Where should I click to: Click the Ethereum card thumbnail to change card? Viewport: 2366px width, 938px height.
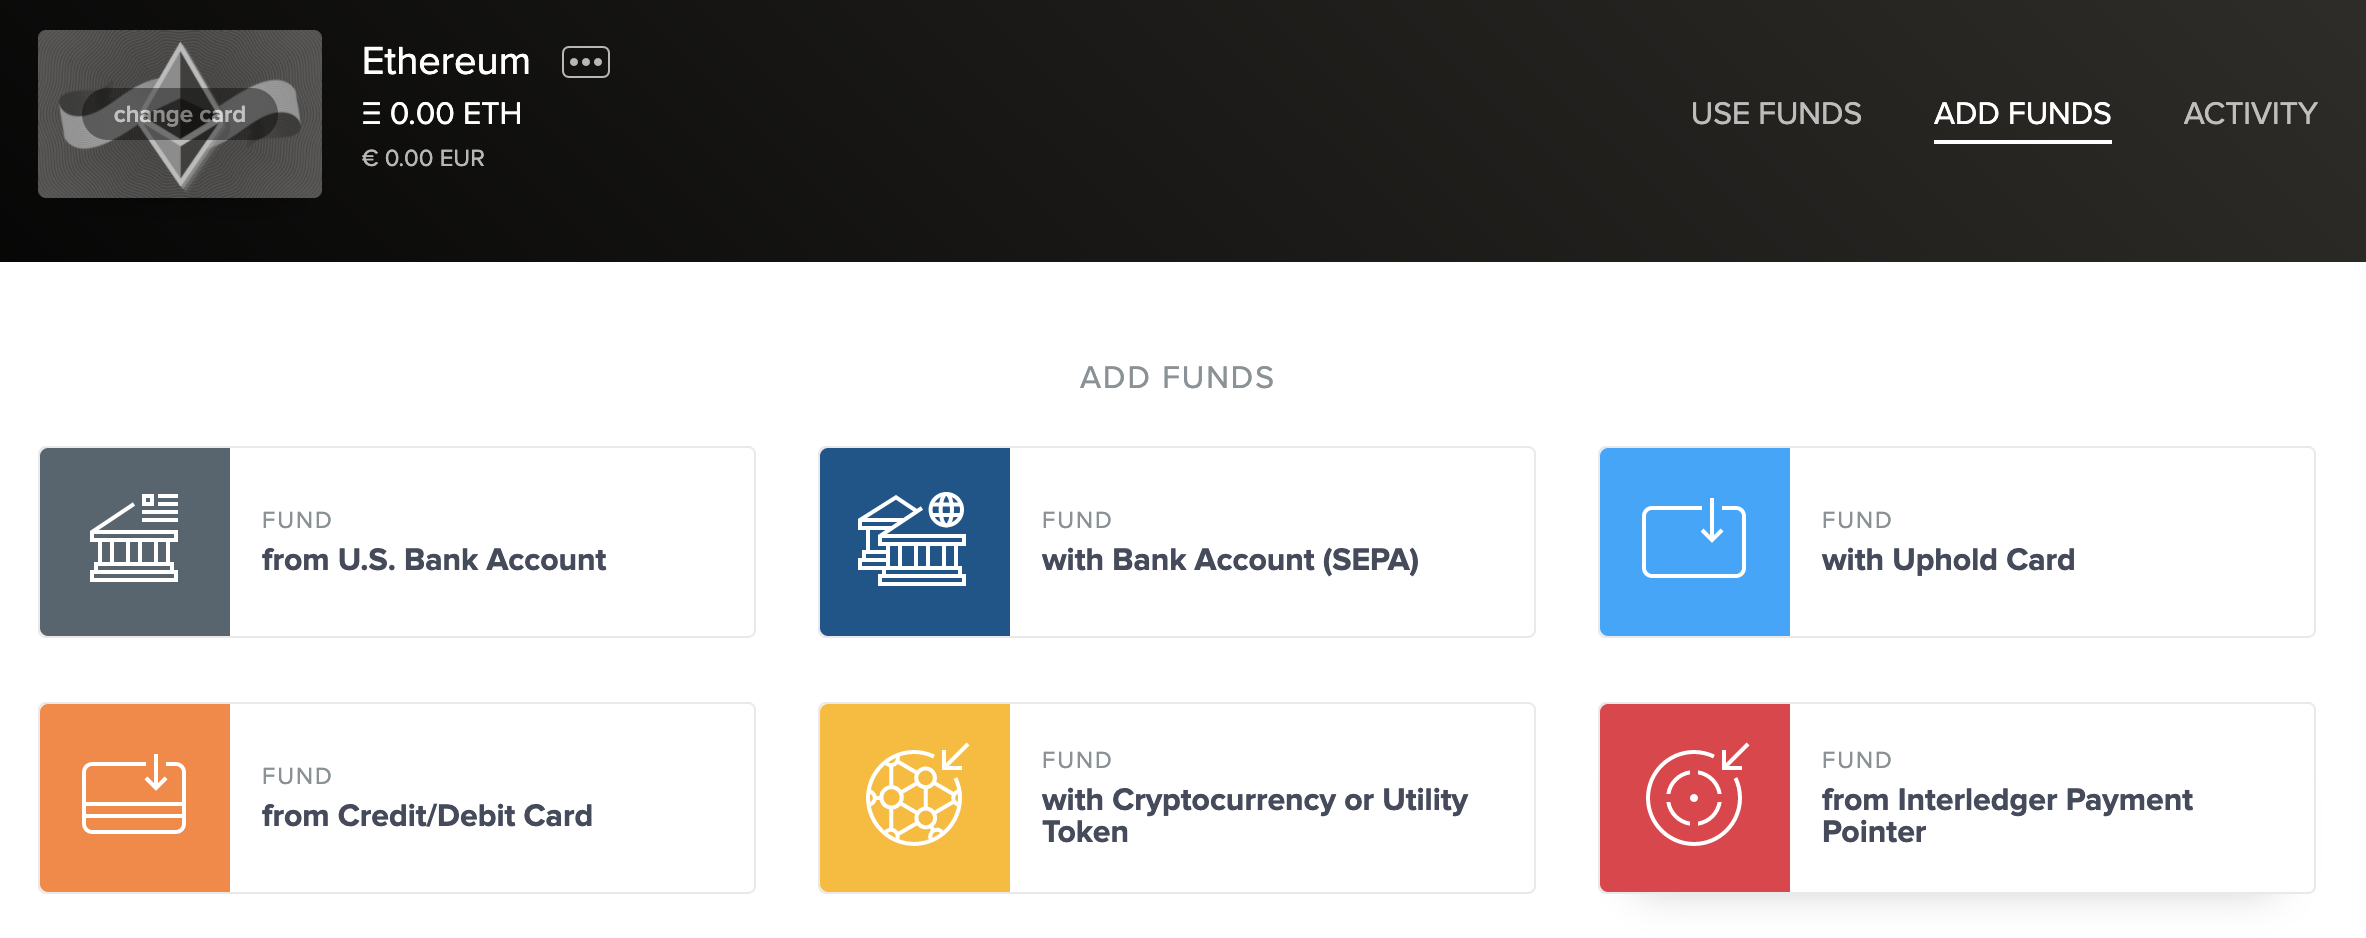pyautogui.click(x=180, y=114)
